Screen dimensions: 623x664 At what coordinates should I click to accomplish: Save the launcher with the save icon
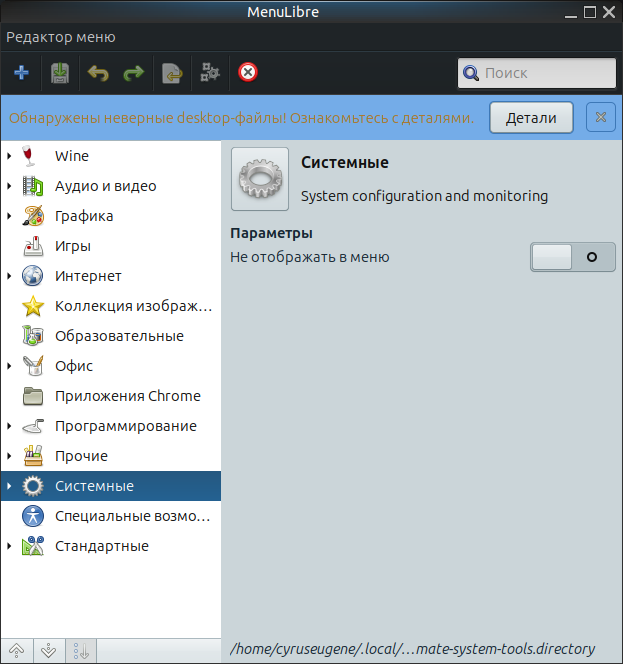click(x=60, y=73)
